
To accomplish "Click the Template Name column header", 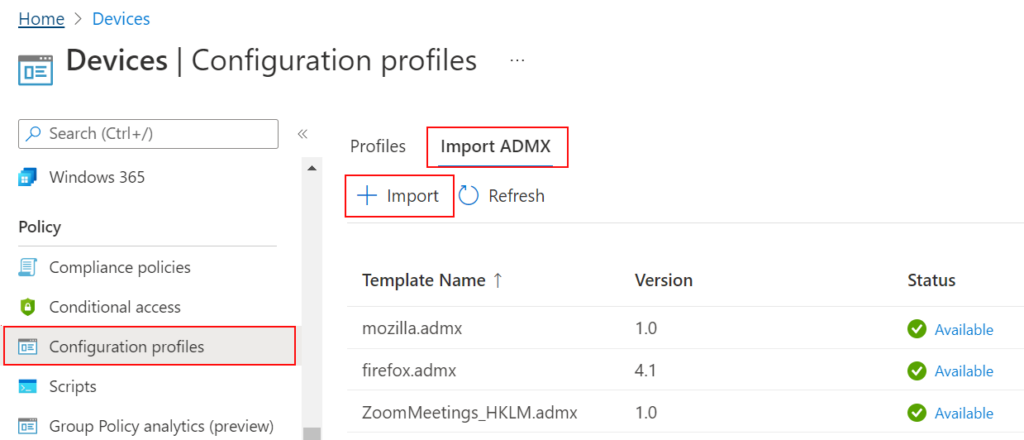I will pyautogui.click(x=424, y=281).
